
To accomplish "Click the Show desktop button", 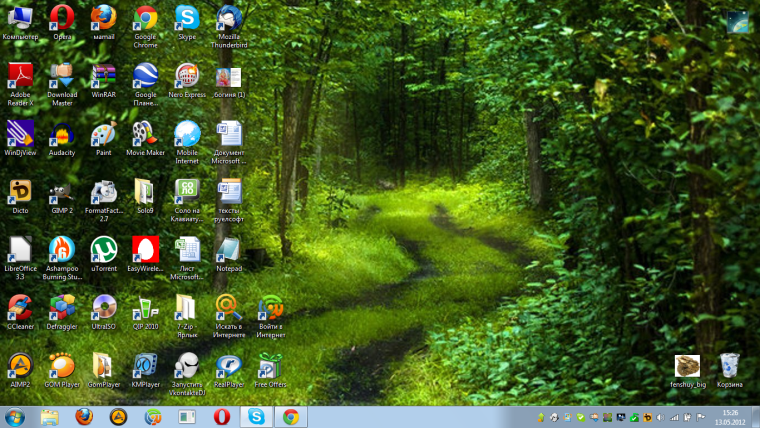I will click(756, 417).
